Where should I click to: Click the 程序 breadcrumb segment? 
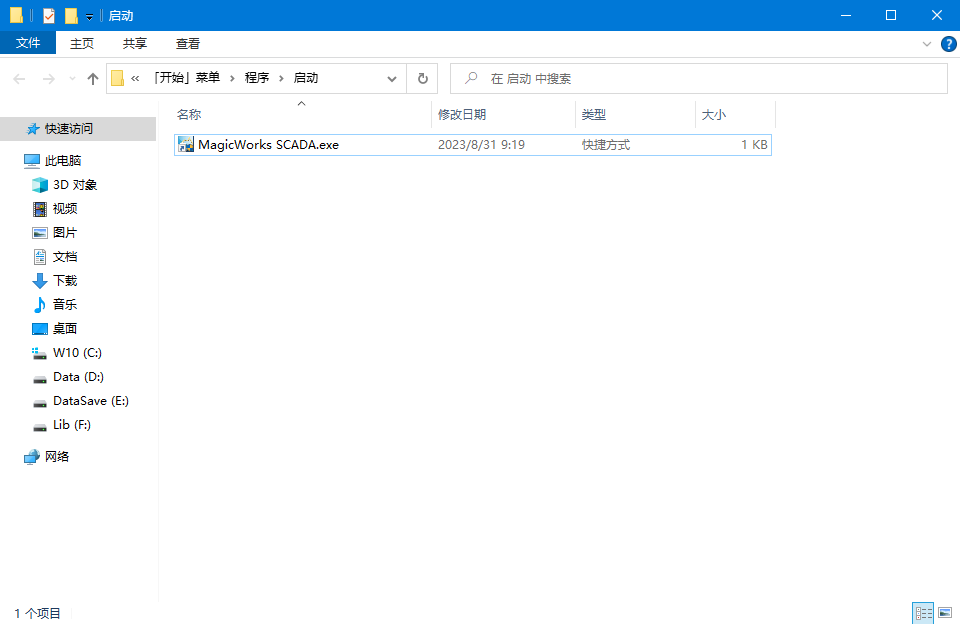point(257,78)
